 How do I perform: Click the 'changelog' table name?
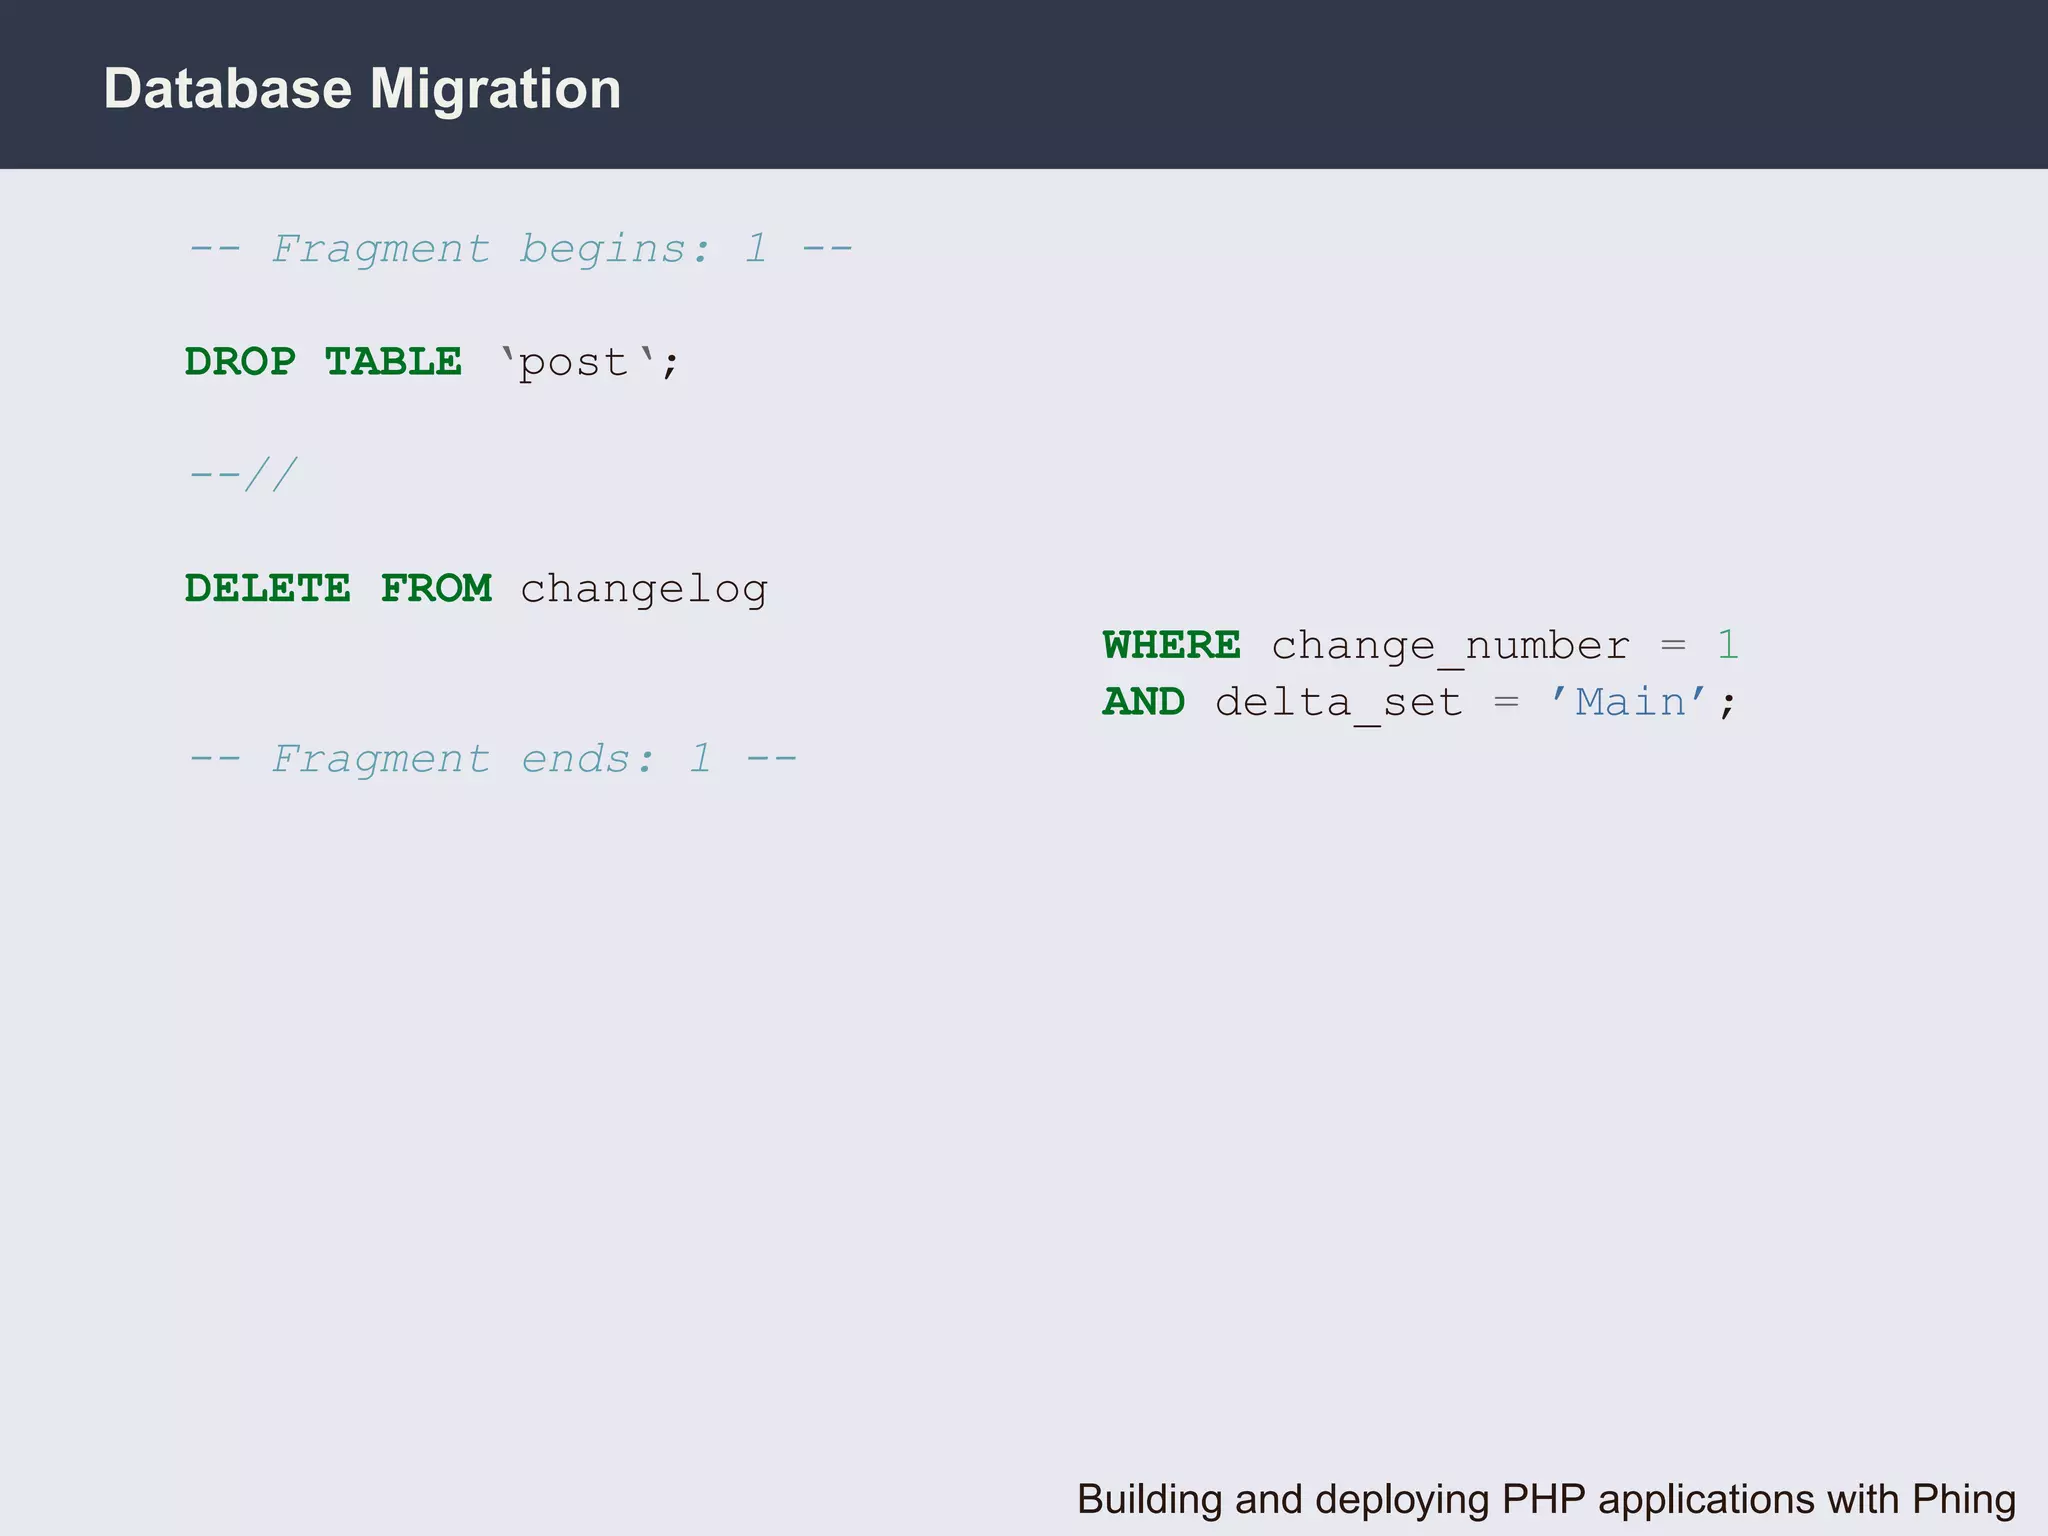tap(644, 590)
